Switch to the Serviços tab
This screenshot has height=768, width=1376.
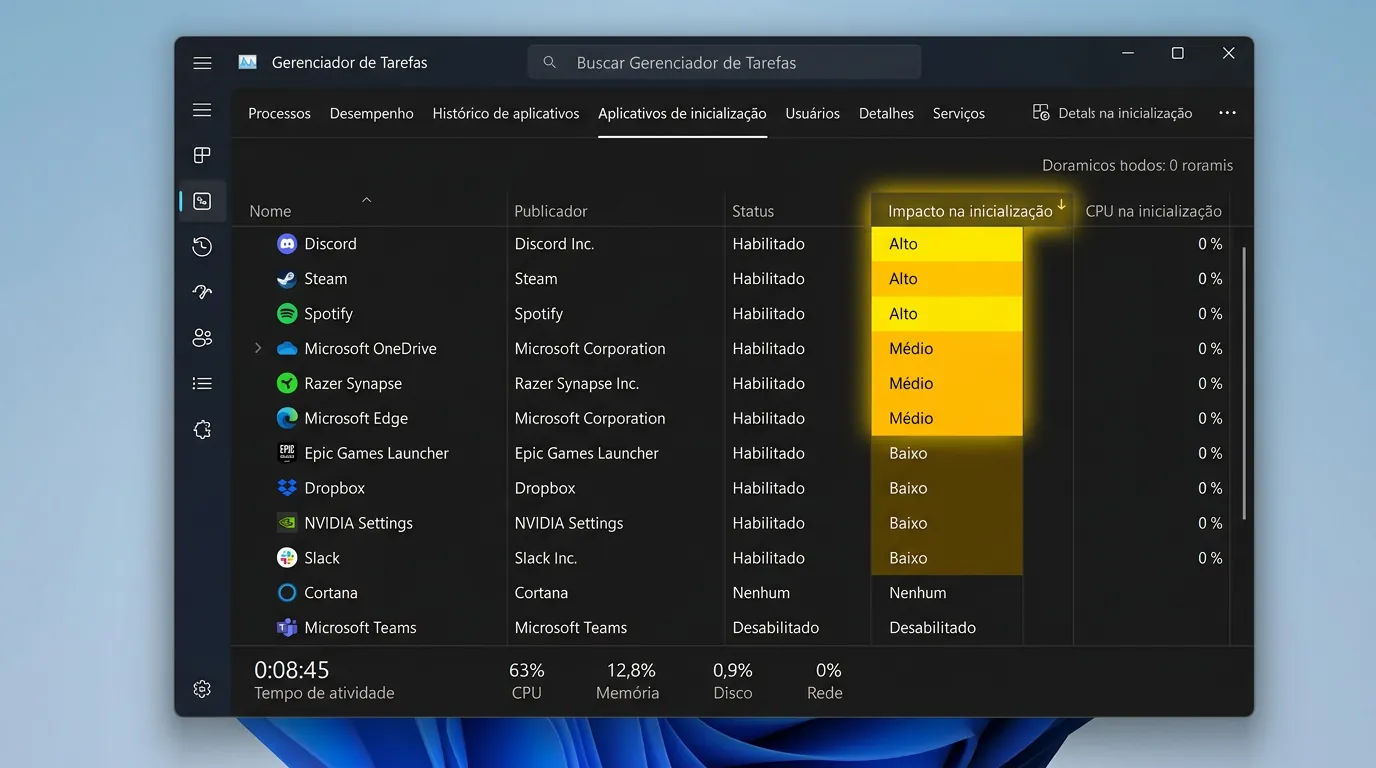(x=959, y=114)
